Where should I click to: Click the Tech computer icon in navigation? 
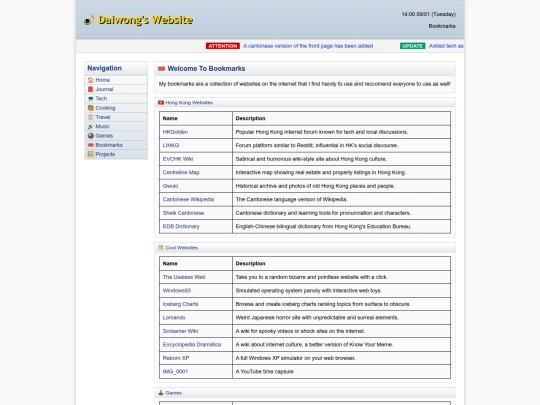coord(91,98)
